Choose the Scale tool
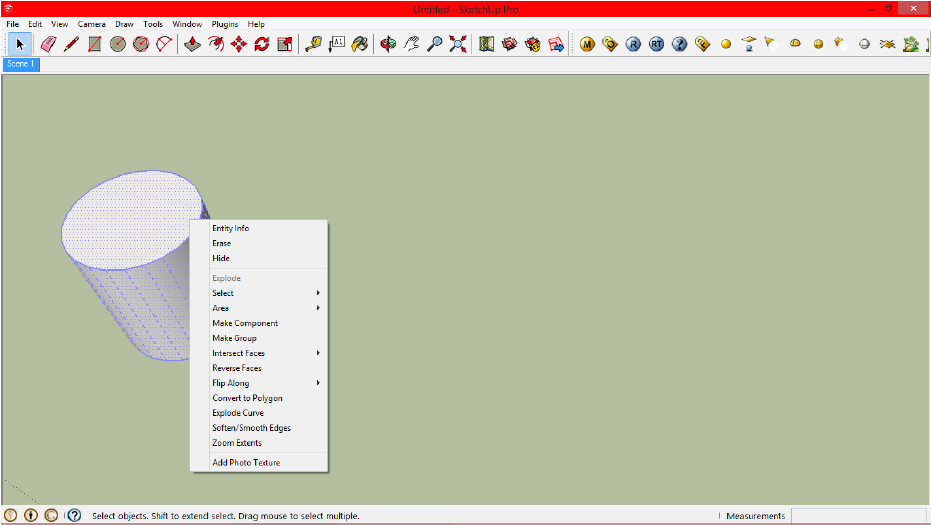The height and width of the screenshot is (525, 931). 285,44
